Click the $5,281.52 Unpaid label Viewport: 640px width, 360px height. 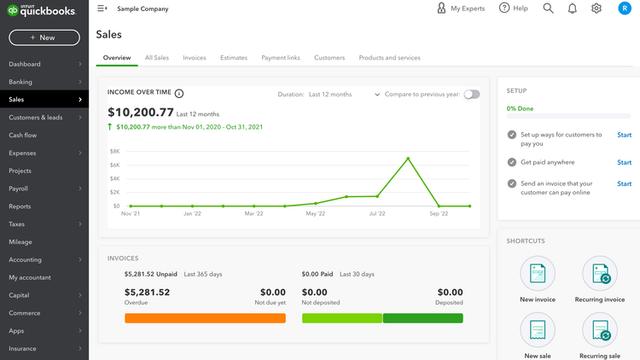pos(151,274)
